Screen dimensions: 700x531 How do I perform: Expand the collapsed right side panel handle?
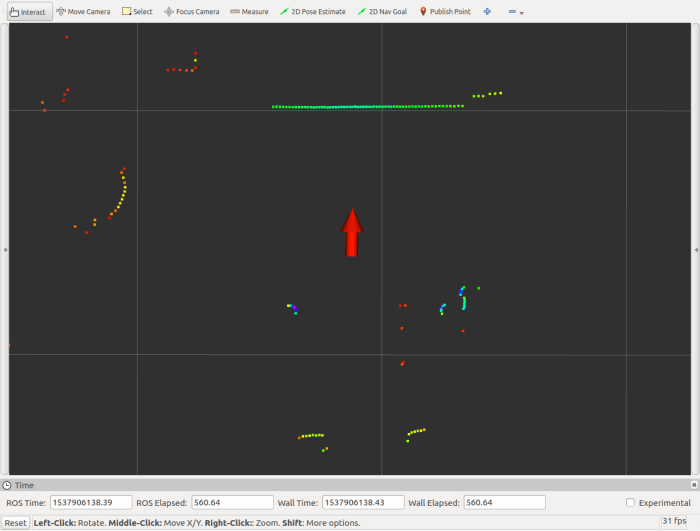(x=696, y=249)
